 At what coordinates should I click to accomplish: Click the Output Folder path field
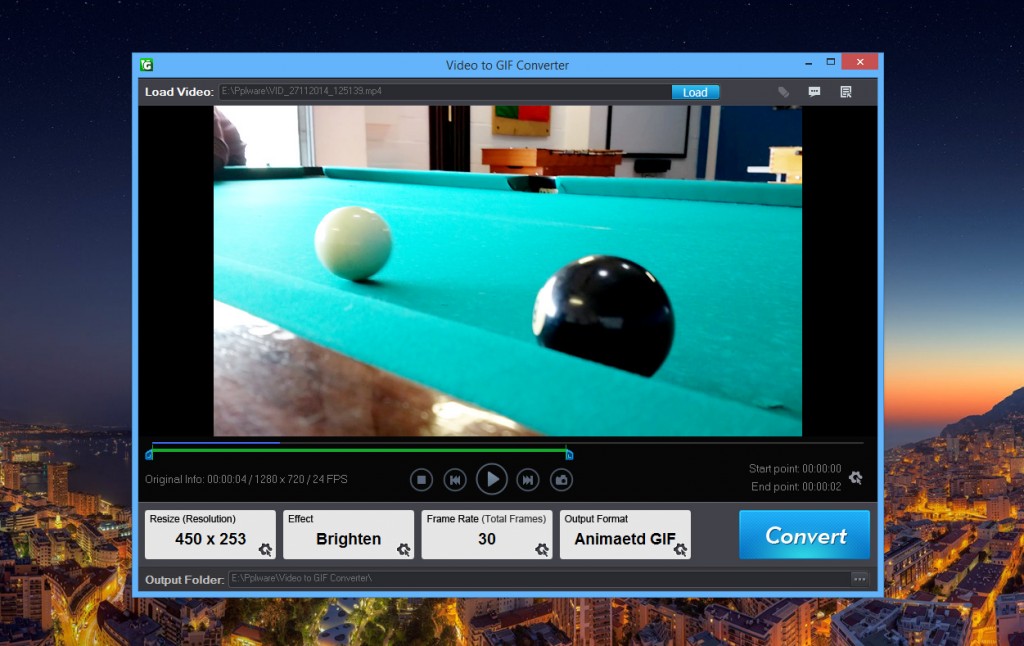539,579
